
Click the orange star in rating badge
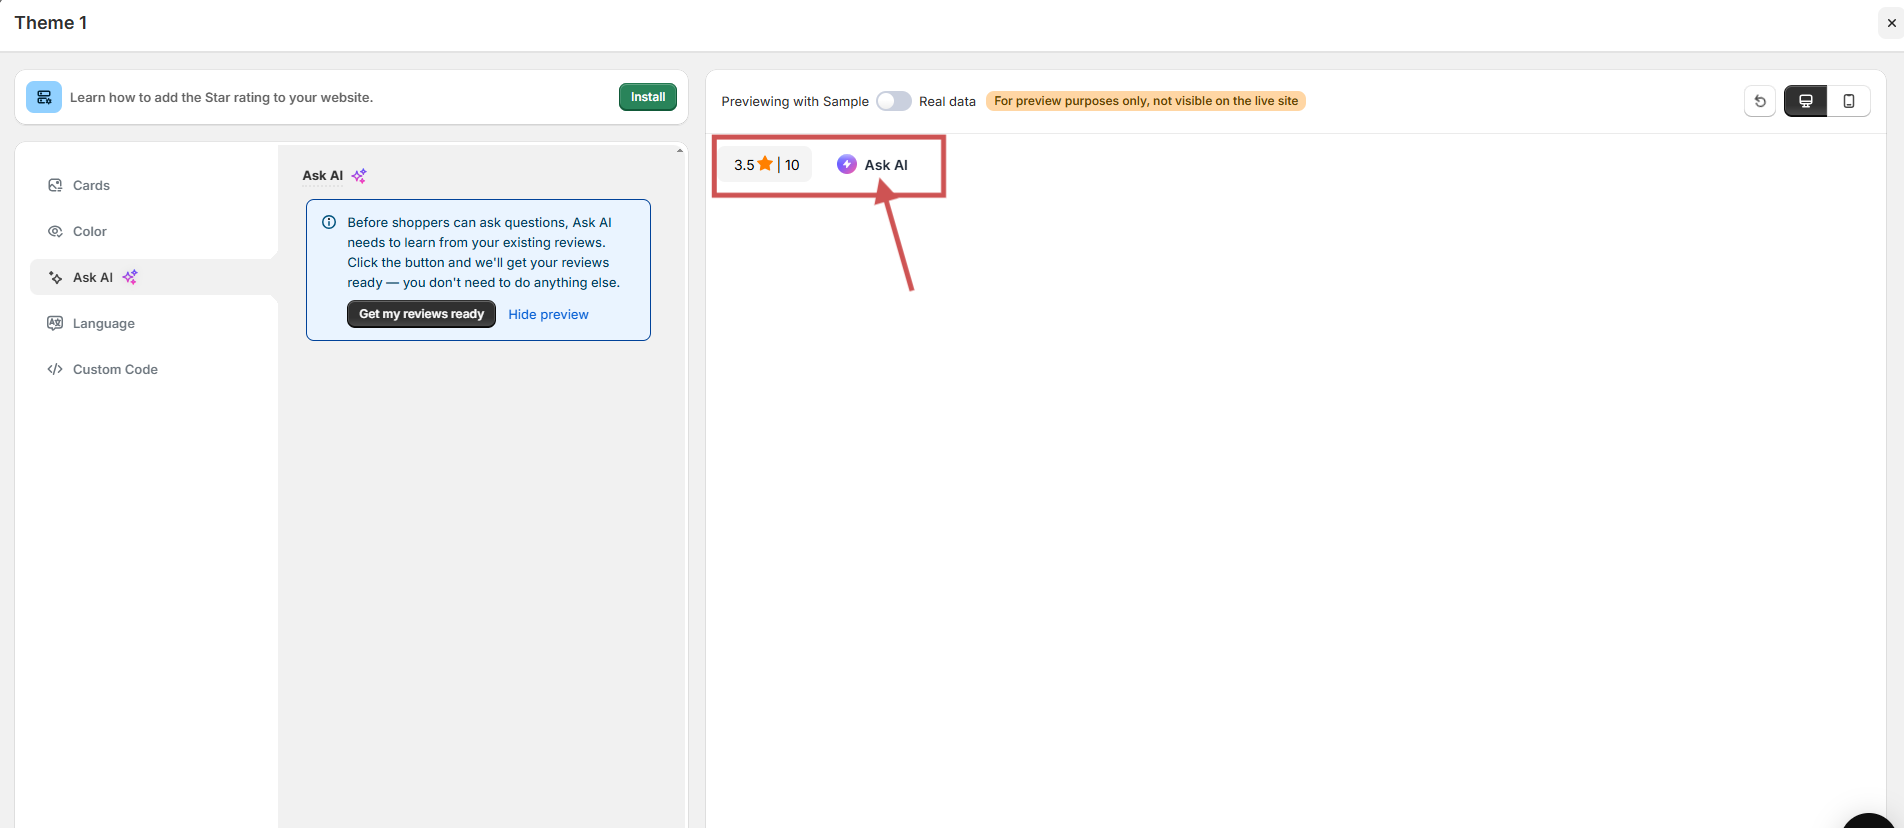[x=765, y=164]
